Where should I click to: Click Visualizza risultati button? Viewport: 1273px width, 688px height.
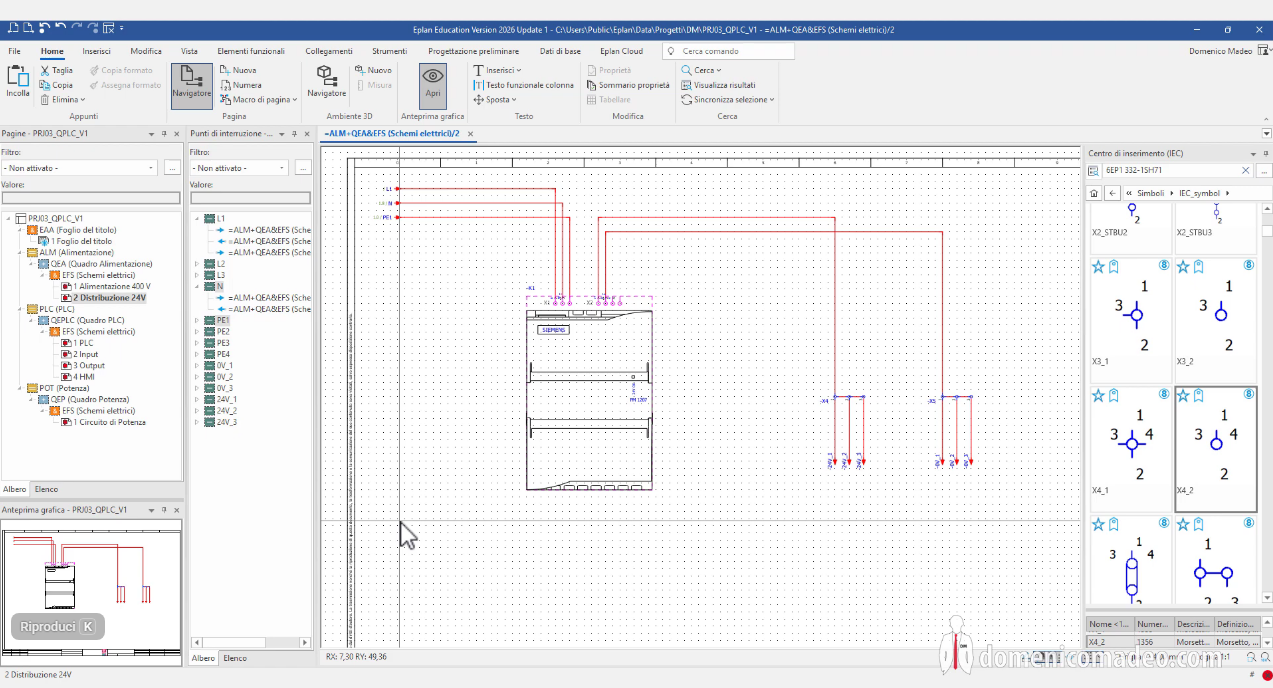click(718, 85)
